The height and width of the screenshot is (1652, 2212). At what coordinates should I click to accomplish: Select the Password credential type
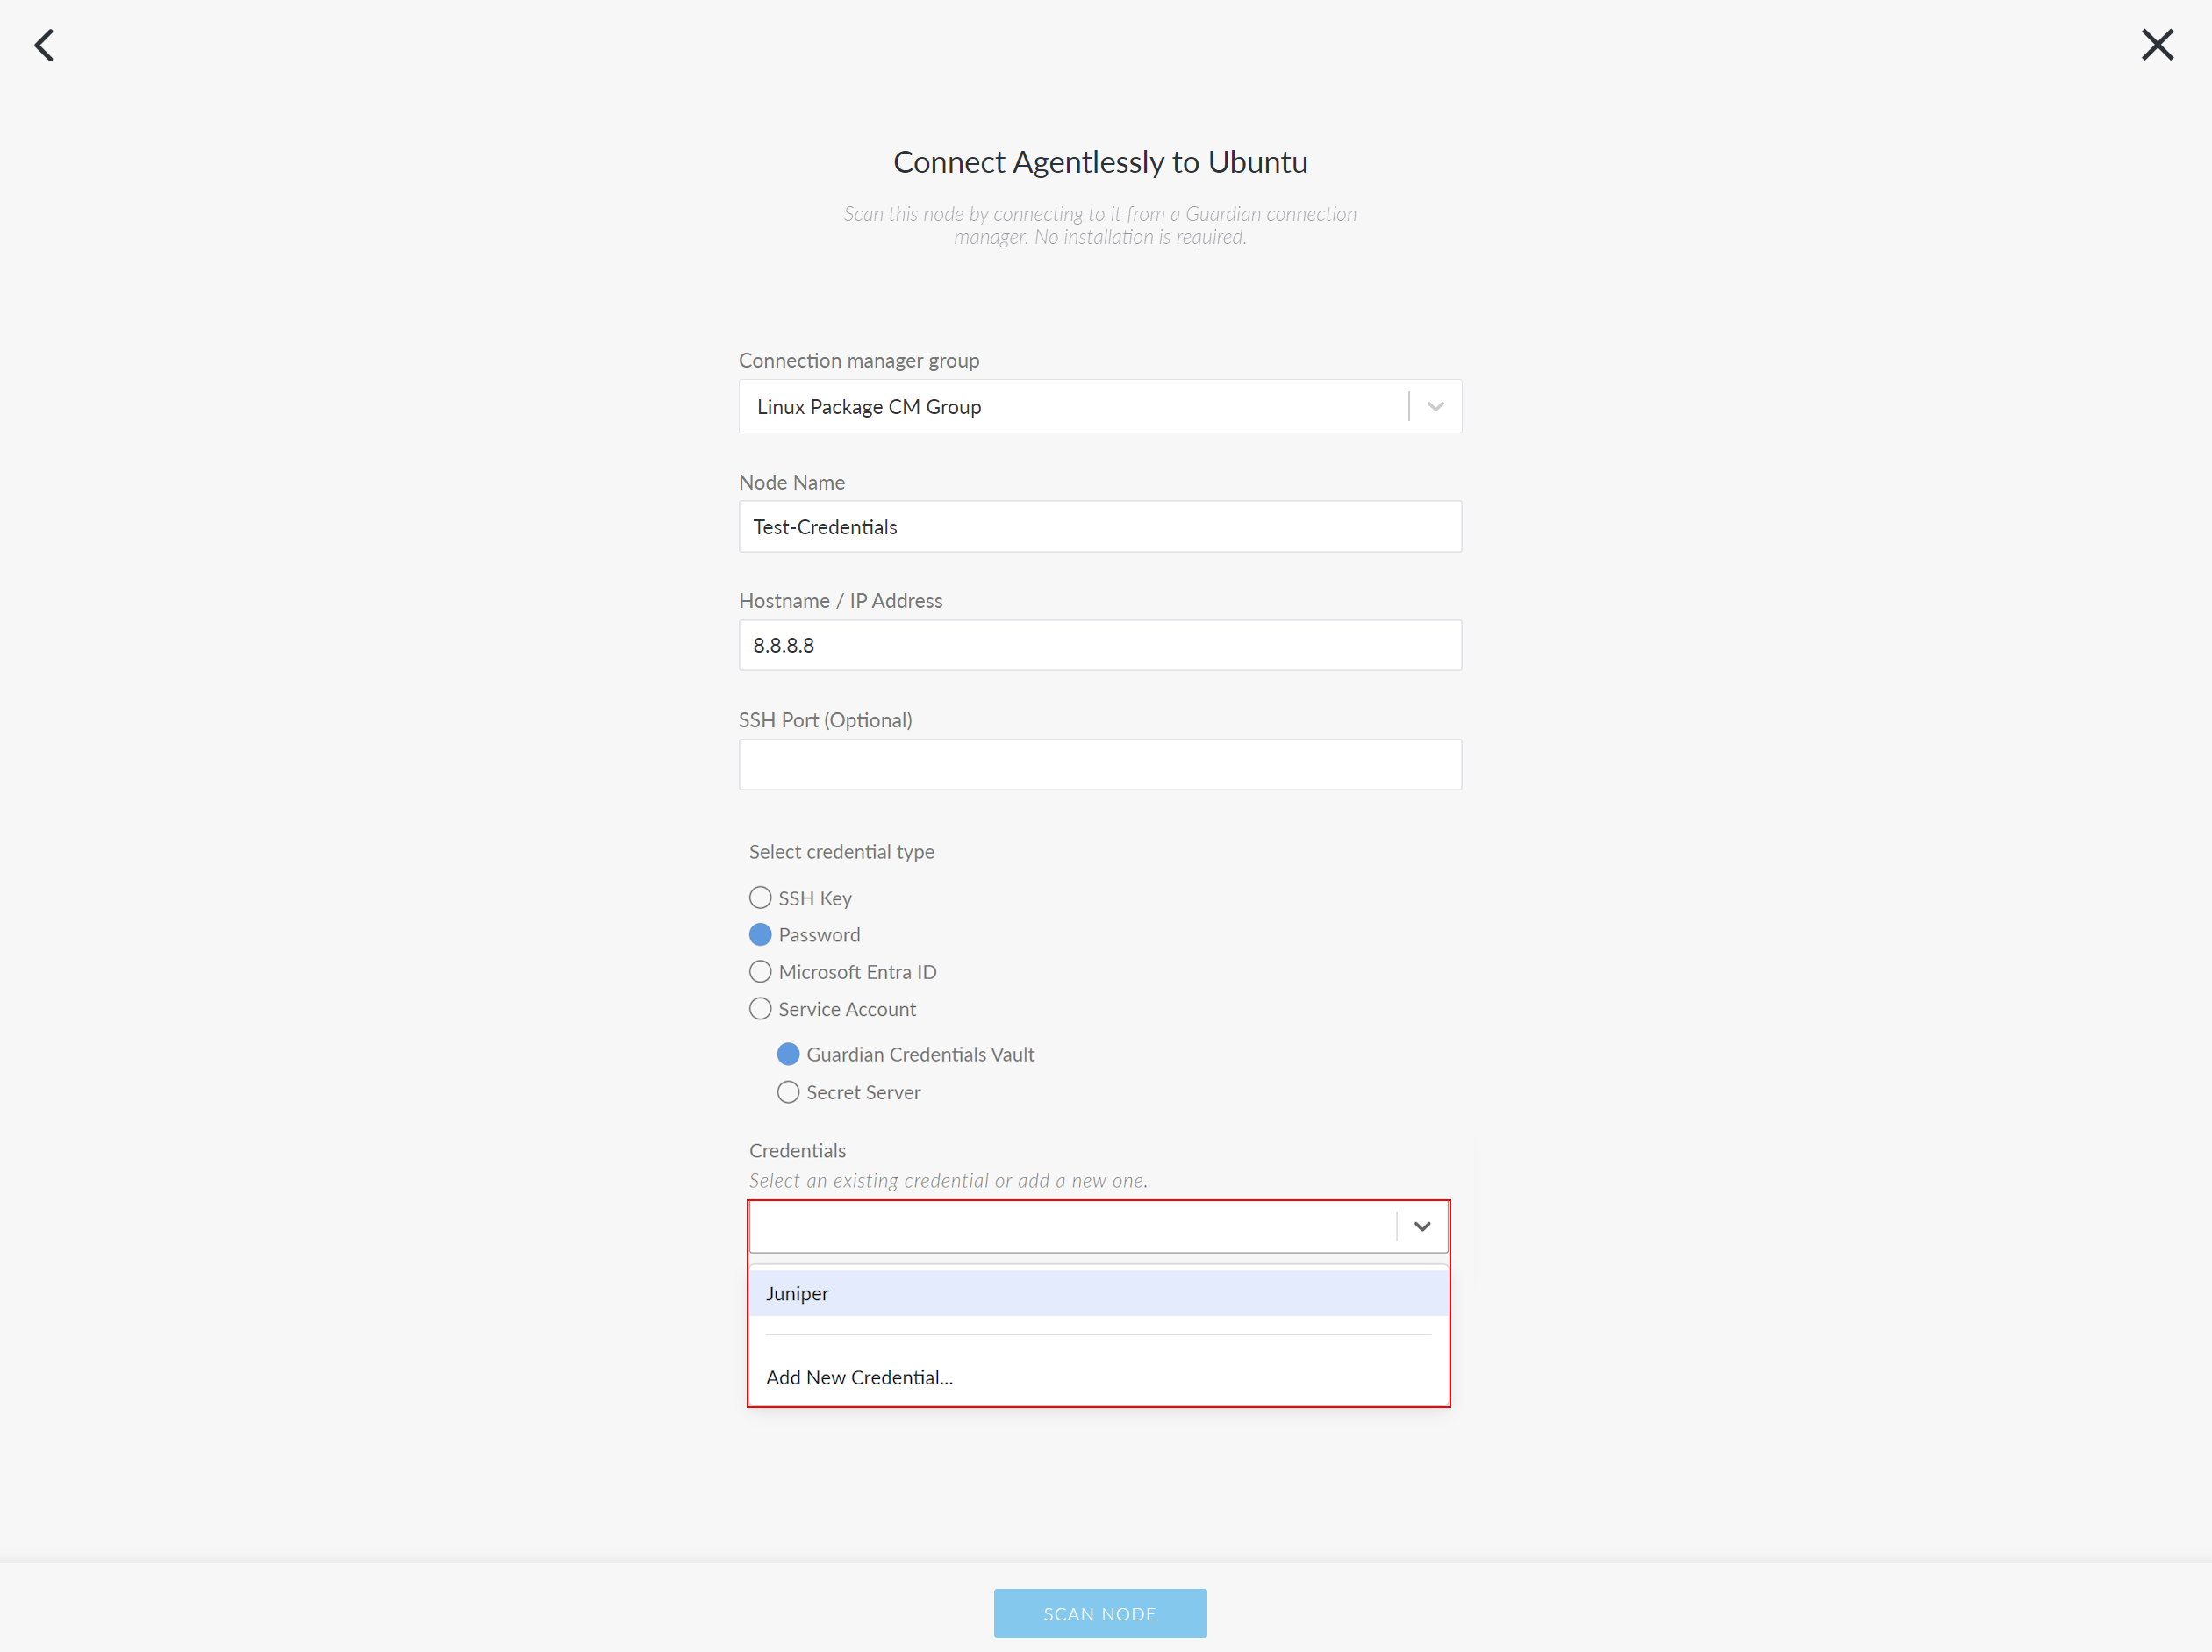pos(760,934)
